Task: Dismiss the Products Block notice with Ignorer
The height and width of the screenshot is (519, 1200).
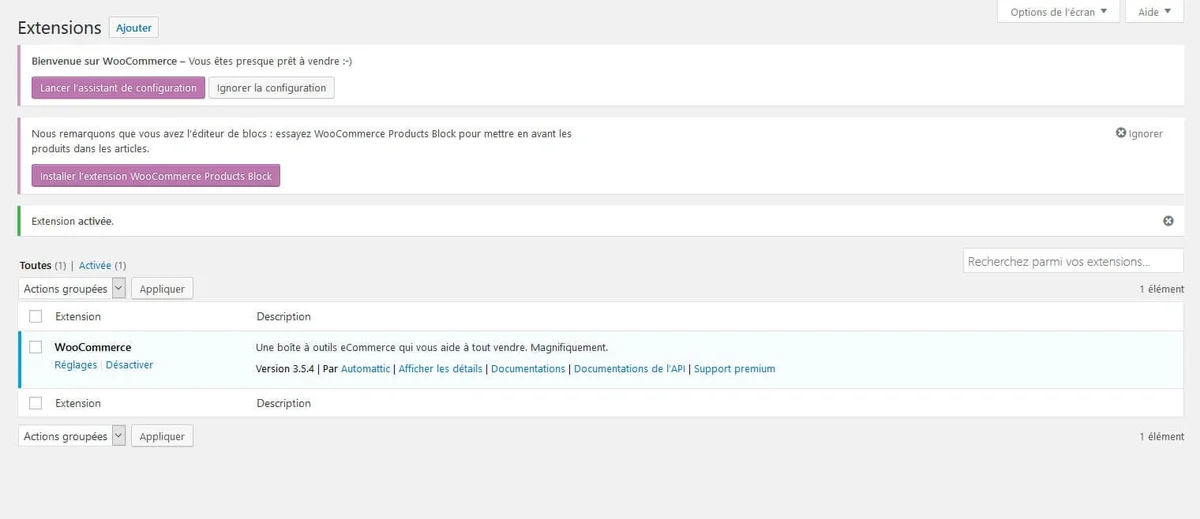Action: coord(1139,133)
